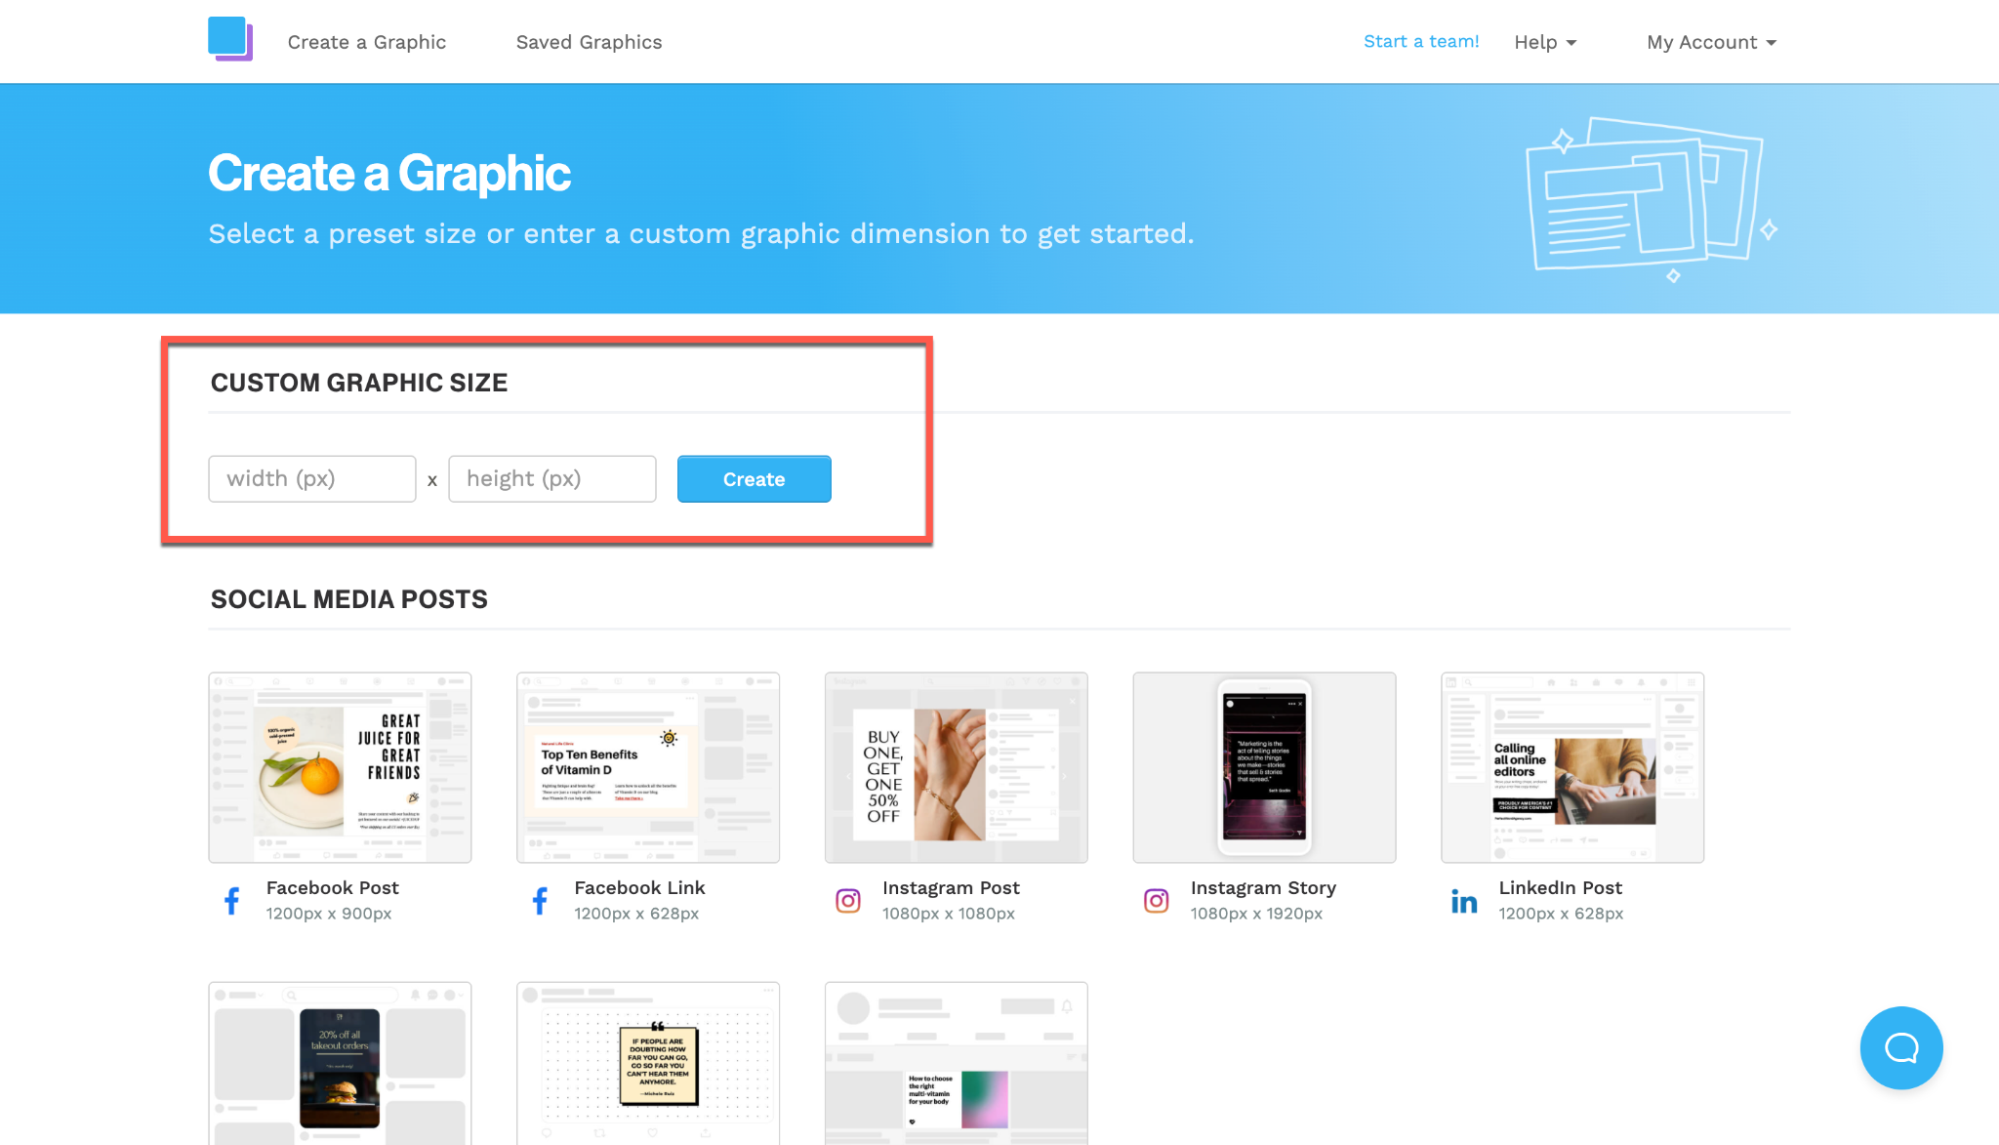Click the Start a team link
Image resolution: width=1999 pixels, height=1145 pixels.
[1421, 40]
